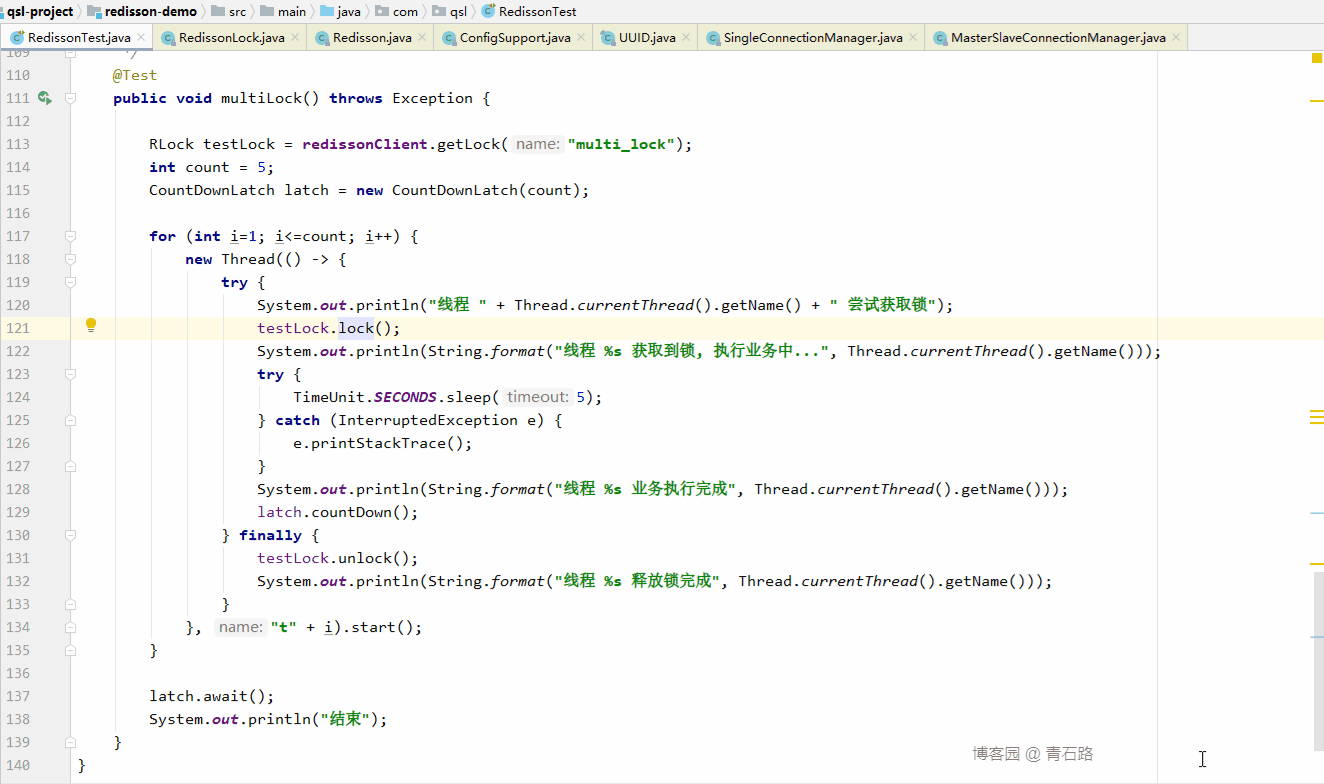Select the MasterSlaveConnectionManager.java tab

[1058, 38]
